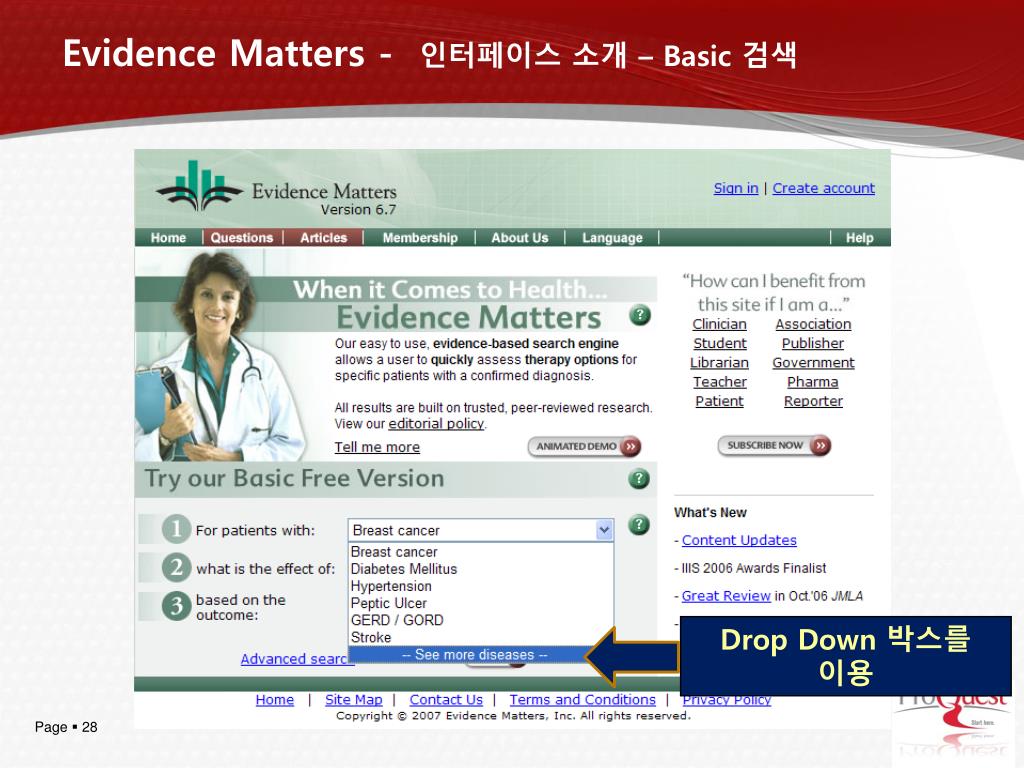View the editorial policy link
Image resolution: width=1024 pixels, height=768 pixels.
pyautogui.click(x=436, y=423)
